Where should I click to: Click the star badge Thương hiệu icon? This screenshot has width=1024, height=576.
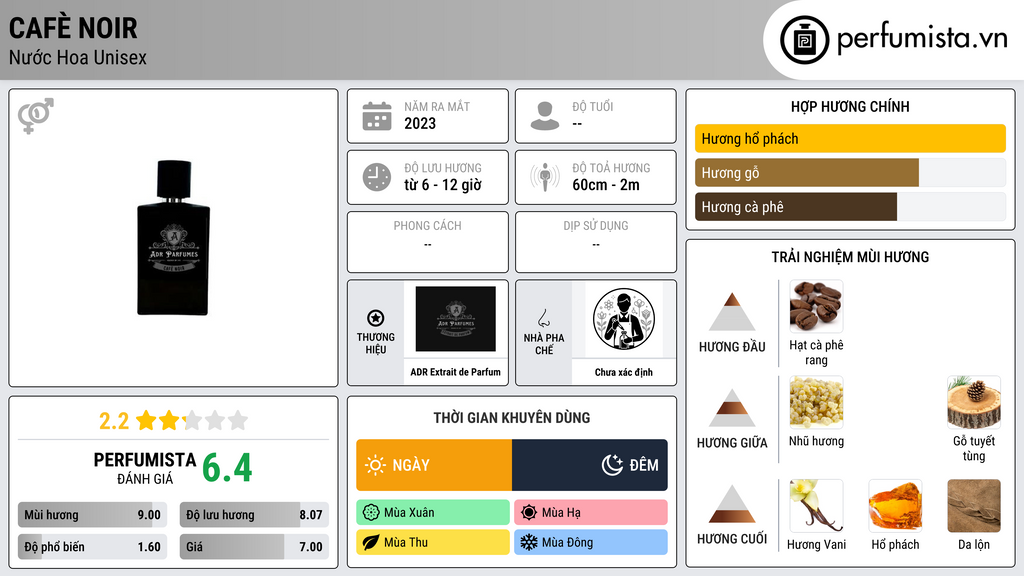(376, 318)
